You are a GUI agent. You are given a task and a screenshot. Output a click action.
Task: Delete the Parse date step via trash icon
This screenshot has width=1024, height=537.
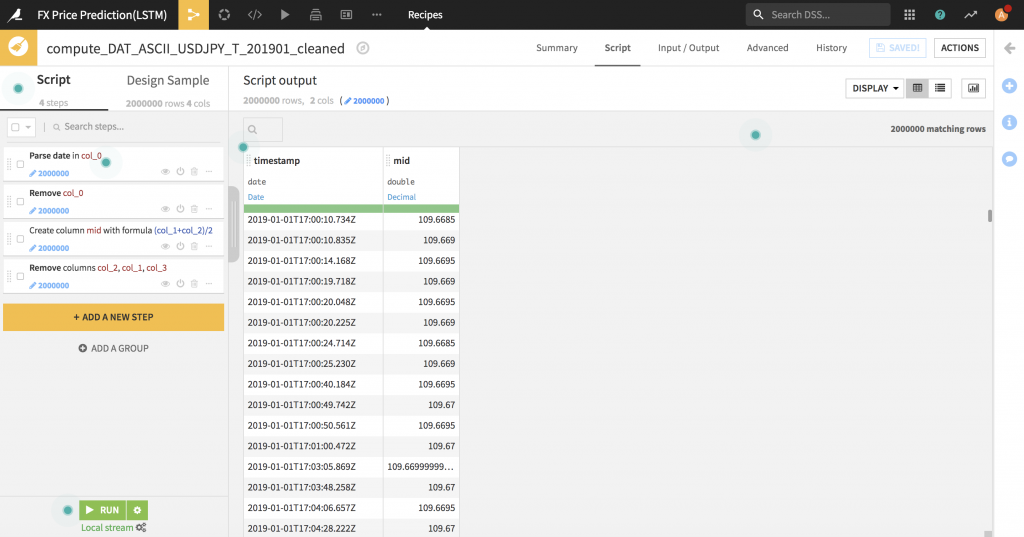point(194,172)
